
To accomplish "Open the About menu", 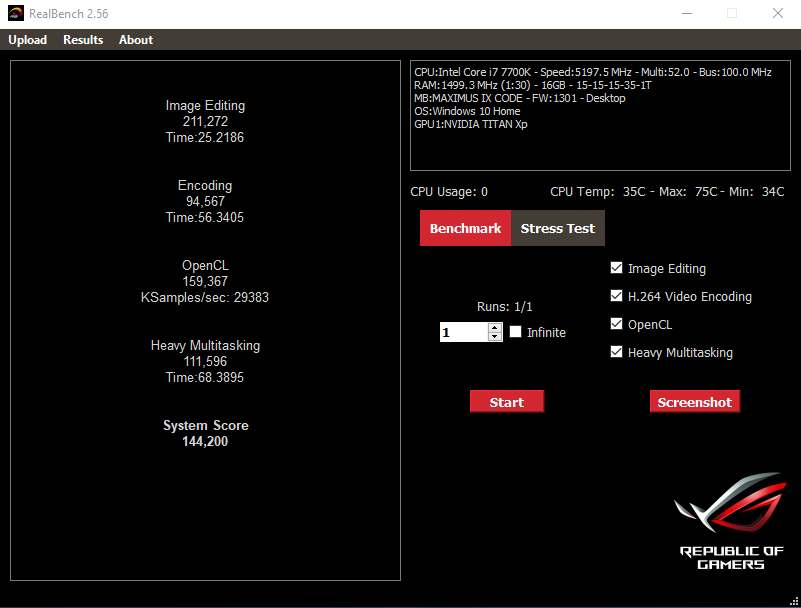I will tap(136, 40).
